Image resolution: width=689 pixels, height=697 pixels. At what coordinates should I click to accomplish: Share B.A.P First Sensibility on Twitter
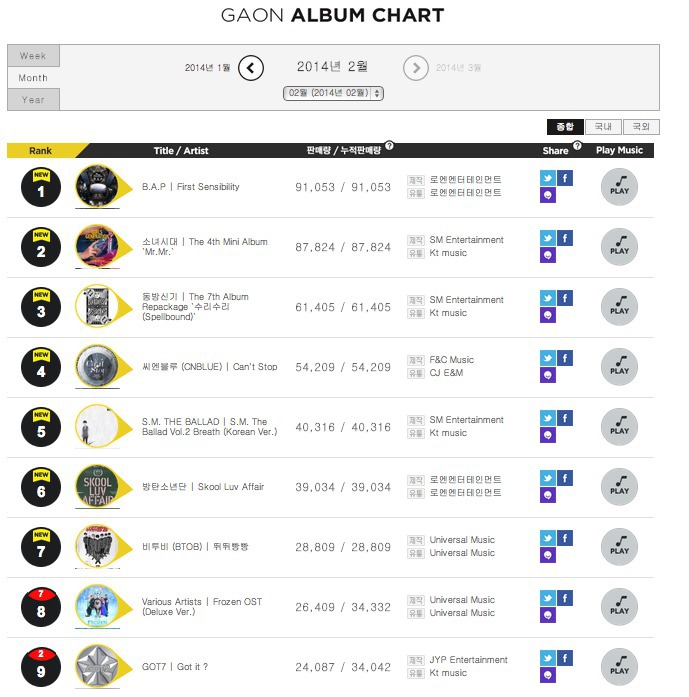tap(548, 178)
